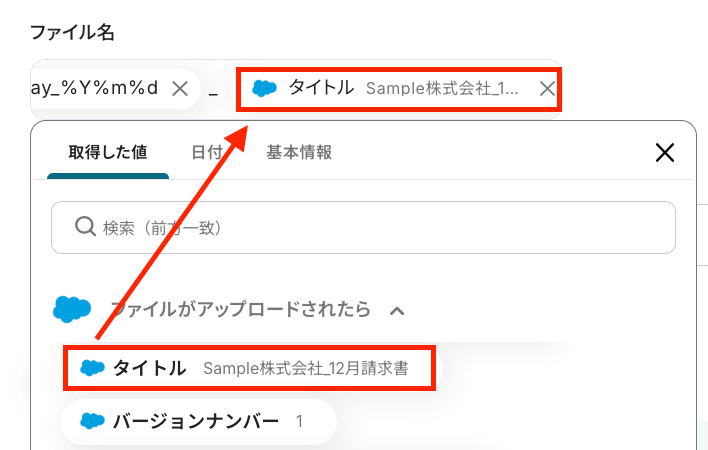Click the ay_%Y%m%d date chip text
The image size is (708, 450).
[x=95, y=88]
